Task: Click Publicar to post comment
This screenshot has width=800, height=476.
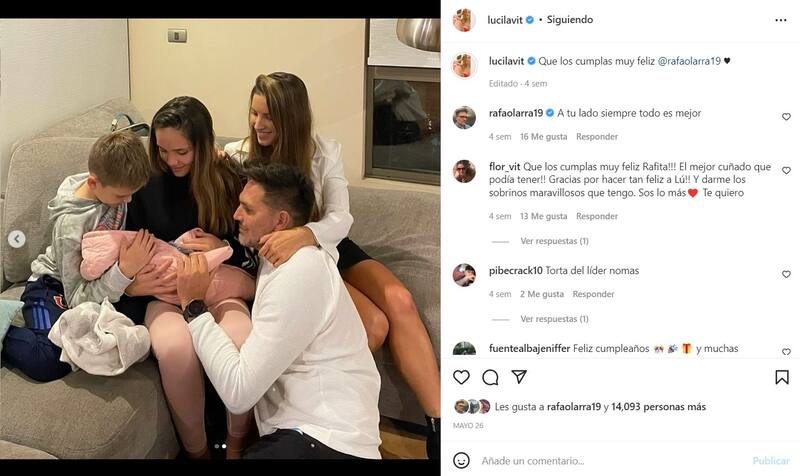Action: coord(771,460)
